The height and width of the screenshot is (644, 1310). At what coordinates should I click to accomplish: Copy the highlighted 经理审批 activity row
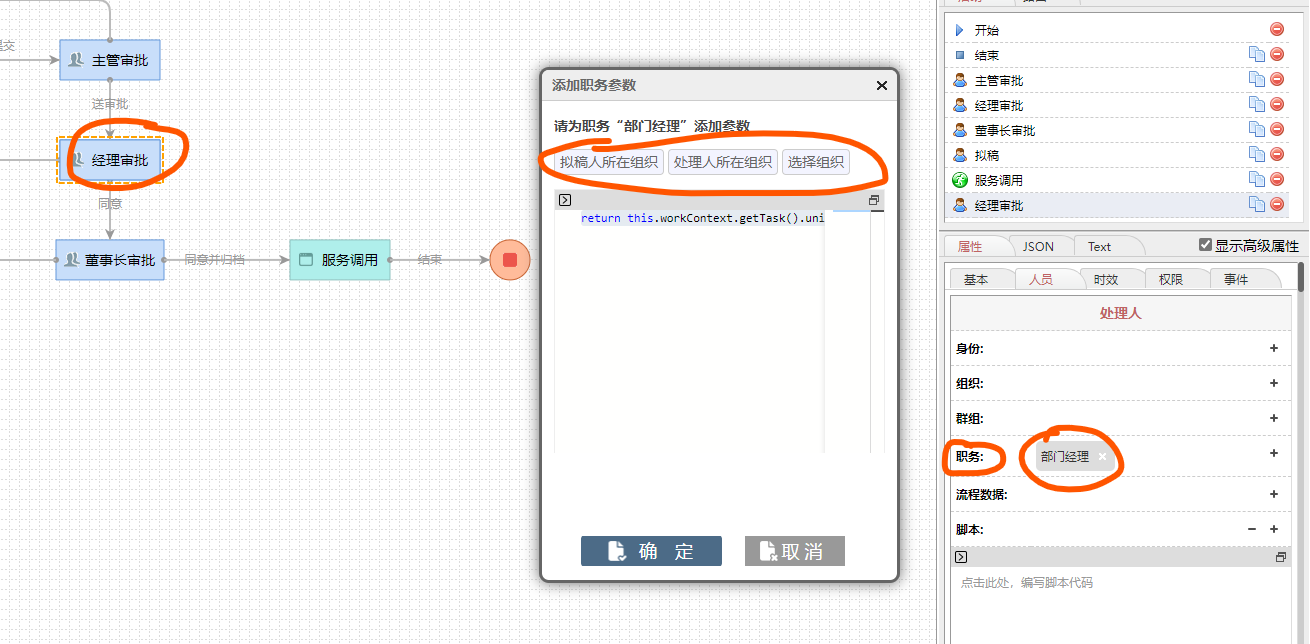tap(1257, 205)
